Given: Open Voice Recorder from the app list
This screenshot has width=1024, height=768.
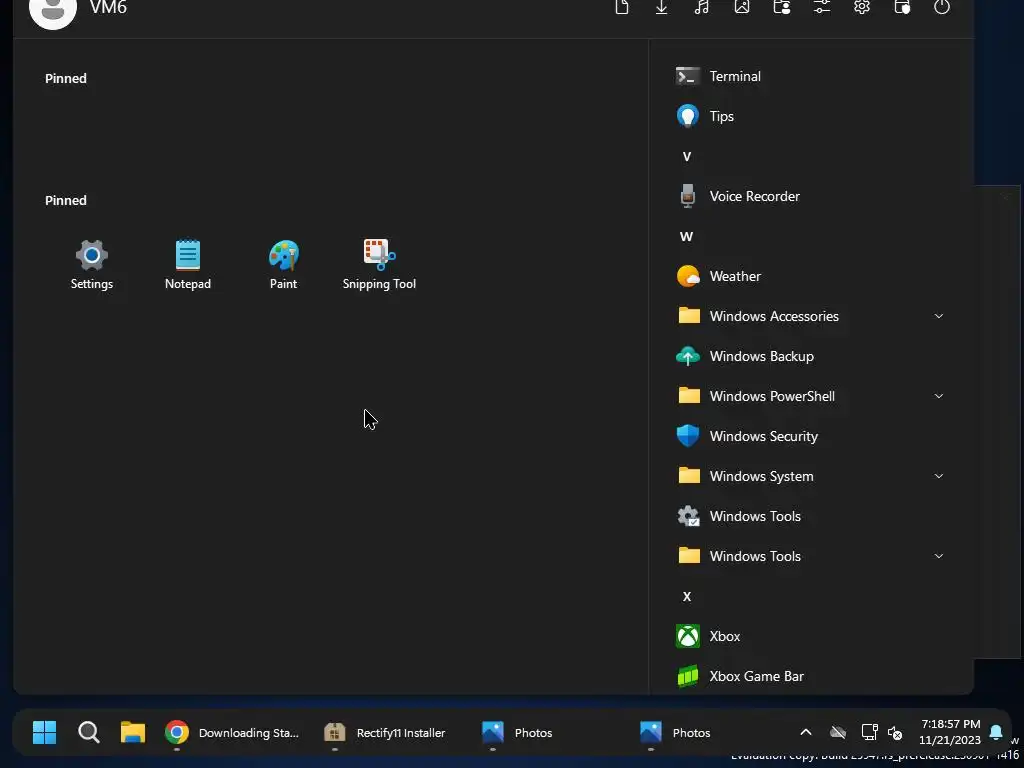Looking at the screenshot, I should tap(810, 197).
